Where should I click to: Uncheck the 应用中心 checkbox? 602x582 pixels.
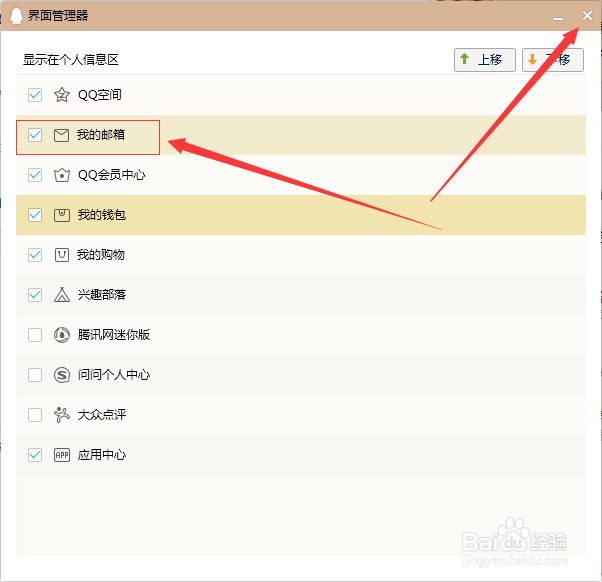(35, 455)
